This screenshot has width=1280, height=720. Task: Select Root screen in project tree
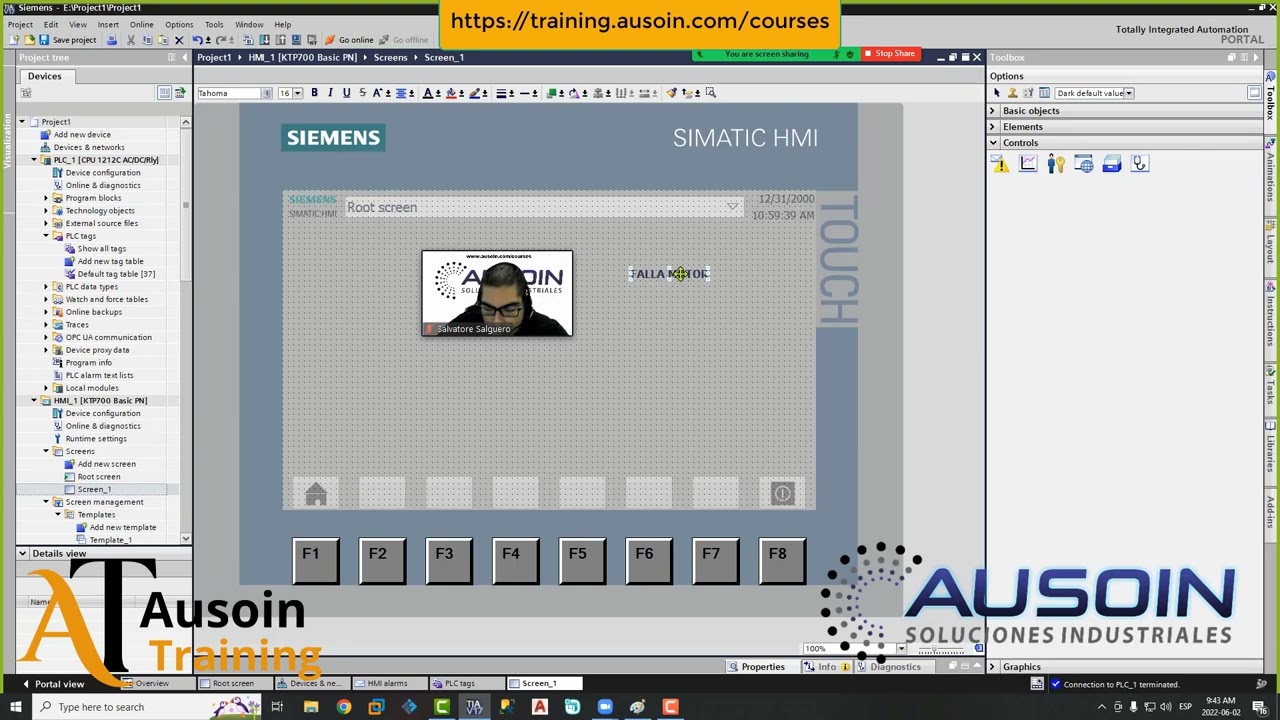coord(99,477)
